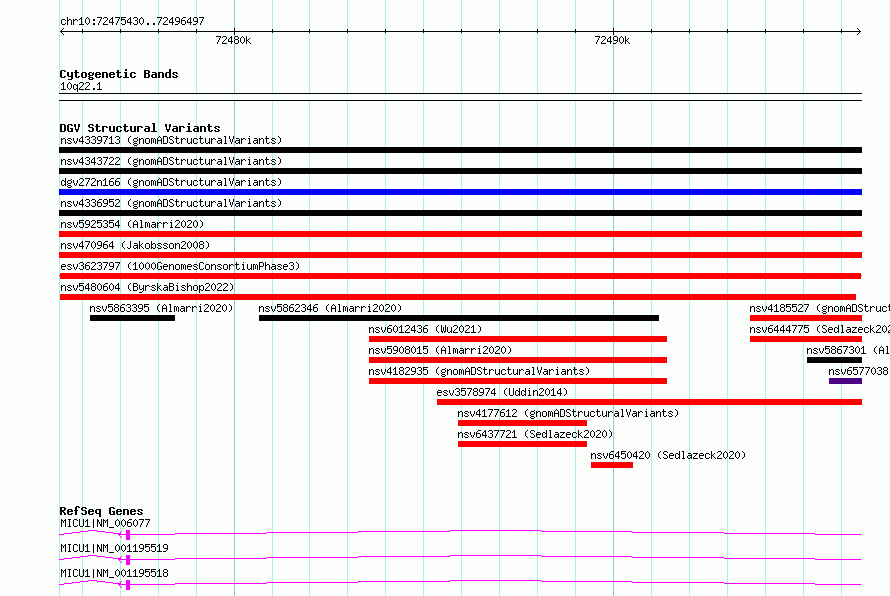Click the 72490k ruler tick label
890x596 pixels.
[612, 40]
